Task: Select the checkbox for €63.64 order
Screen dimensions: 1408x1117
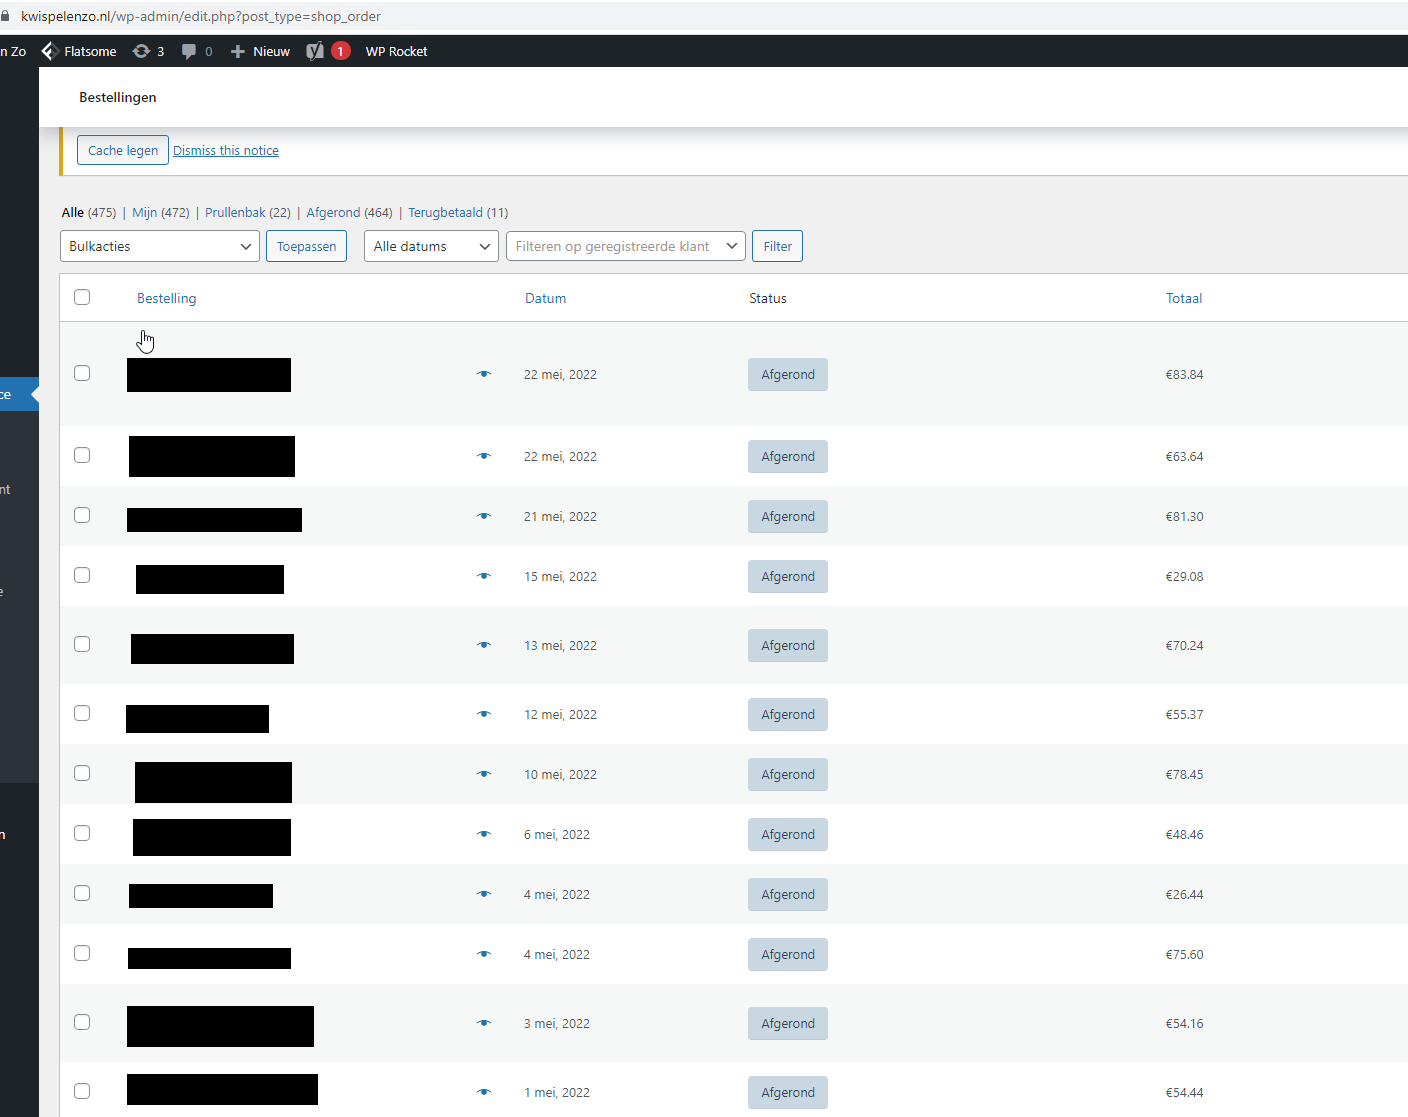Action: pyautogui.click(x=82, y=455)
